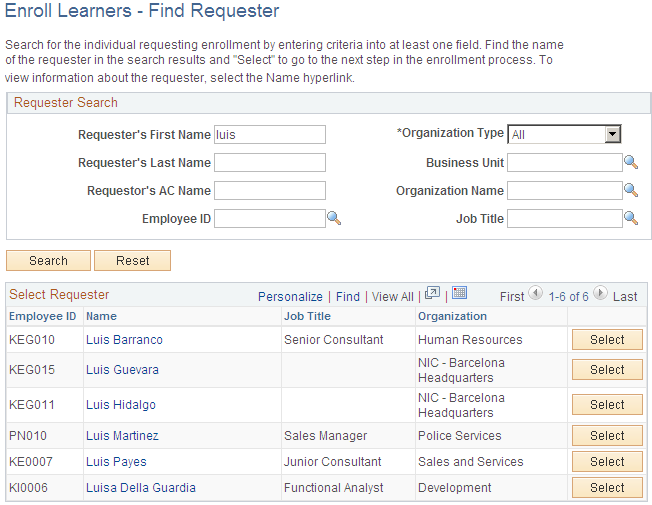Viewport: 652px width, 505px height.
Task: Show next rows arrow icon
Action: (600, 293)
